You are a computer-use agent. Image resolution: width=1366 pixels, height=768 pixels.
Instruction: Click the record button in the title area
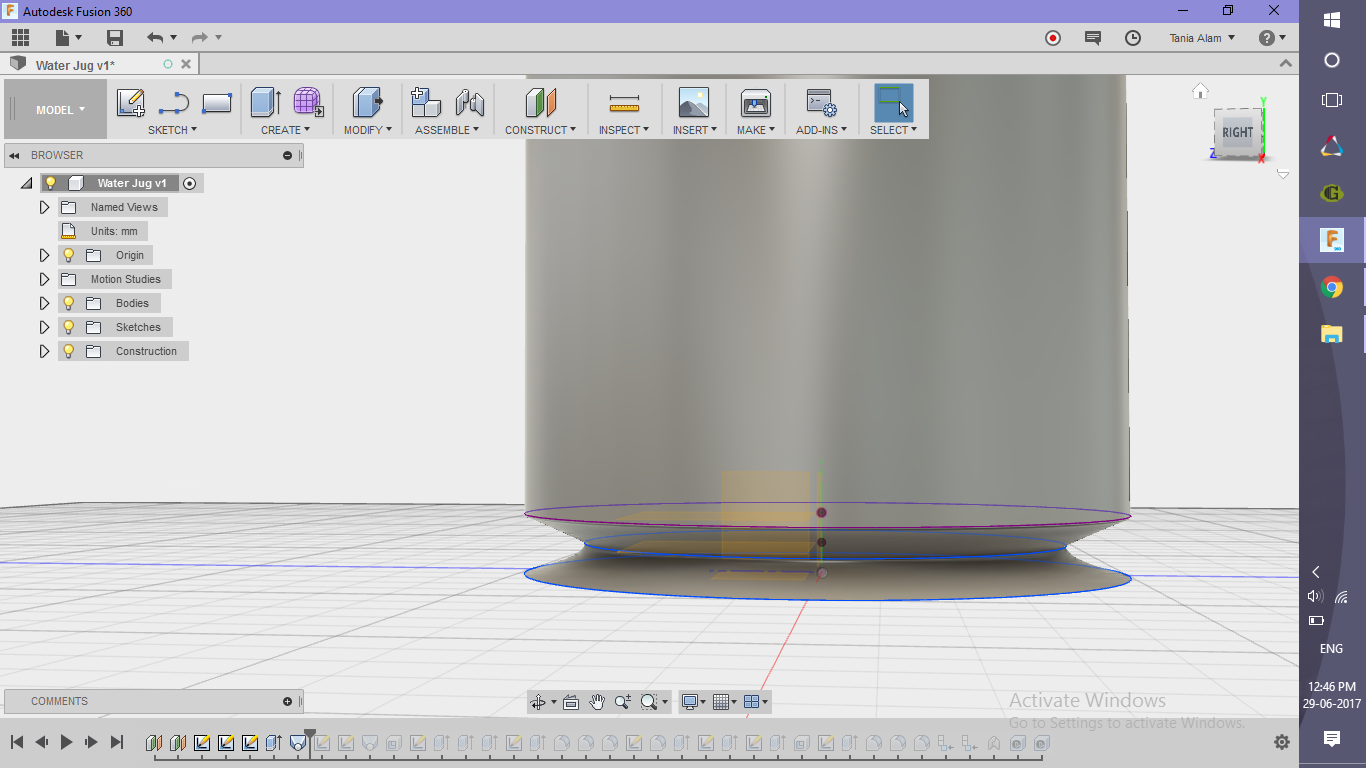pyautogui.click(x=1053, y=38)
